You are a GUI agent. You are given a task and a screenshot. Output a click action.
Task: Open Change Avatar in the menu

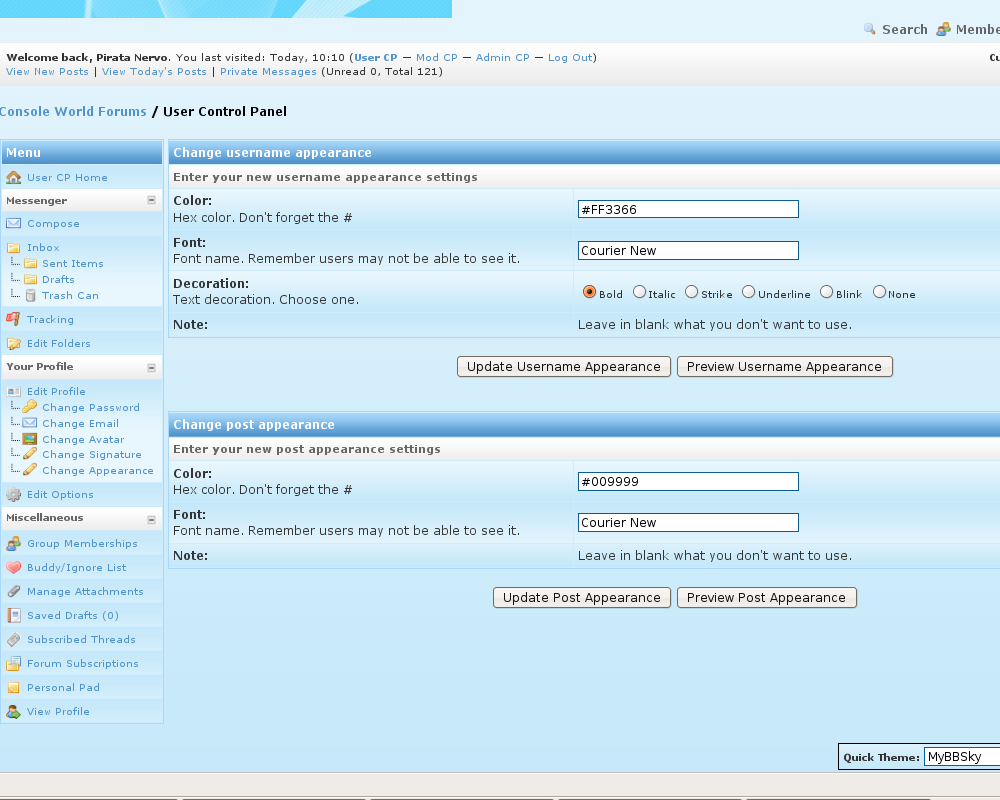pyautogui.click(x=83, y=440)
